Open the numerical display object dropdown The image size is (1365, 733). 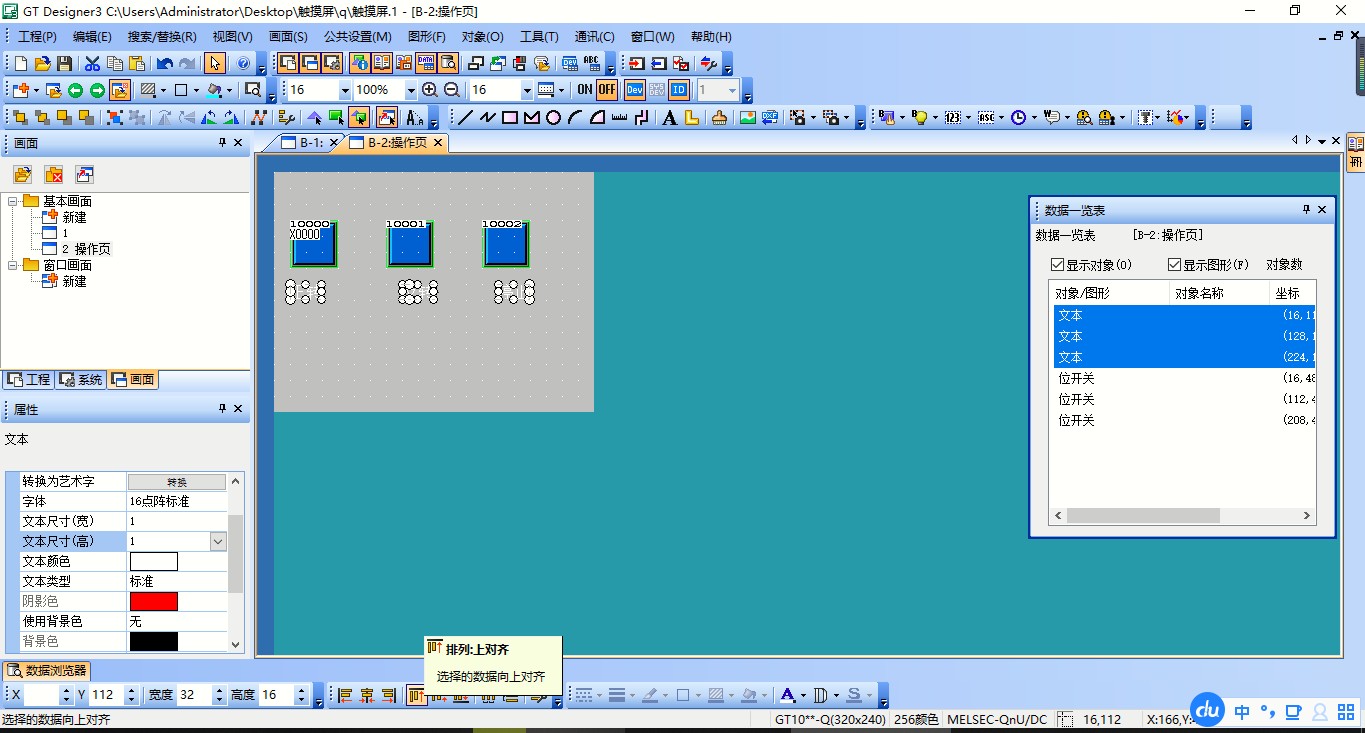click(968, 117)
